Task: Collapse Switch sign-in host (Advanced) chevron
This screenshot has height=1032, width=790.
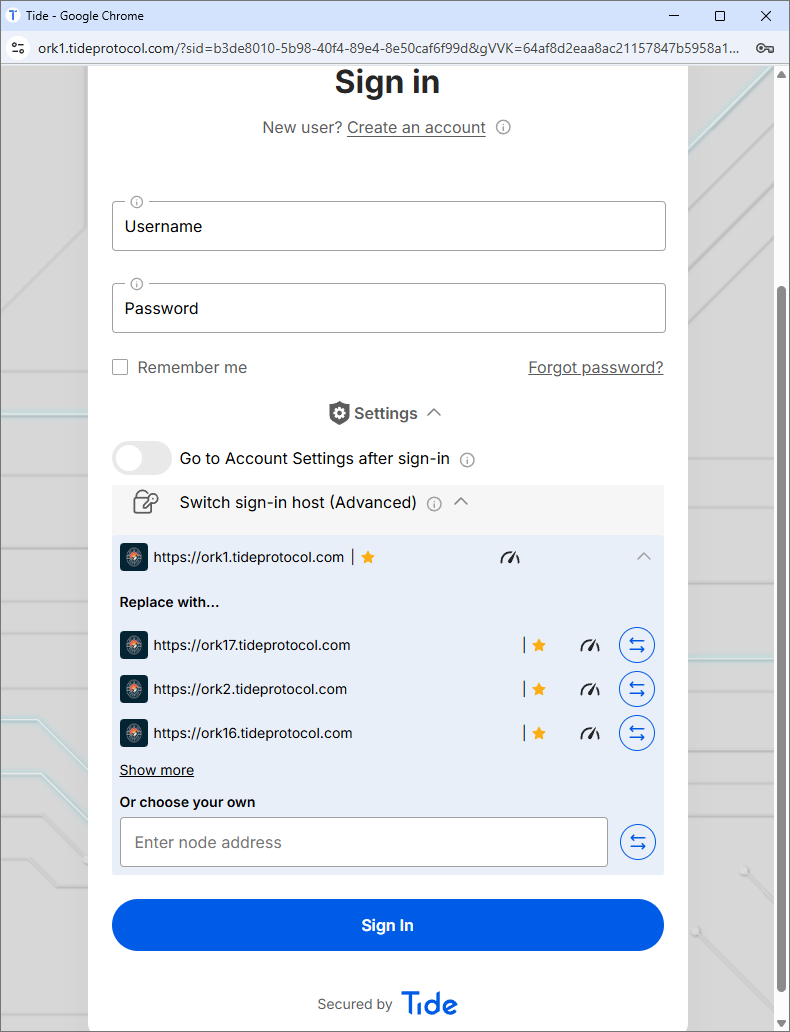Action: click(461, 502)
